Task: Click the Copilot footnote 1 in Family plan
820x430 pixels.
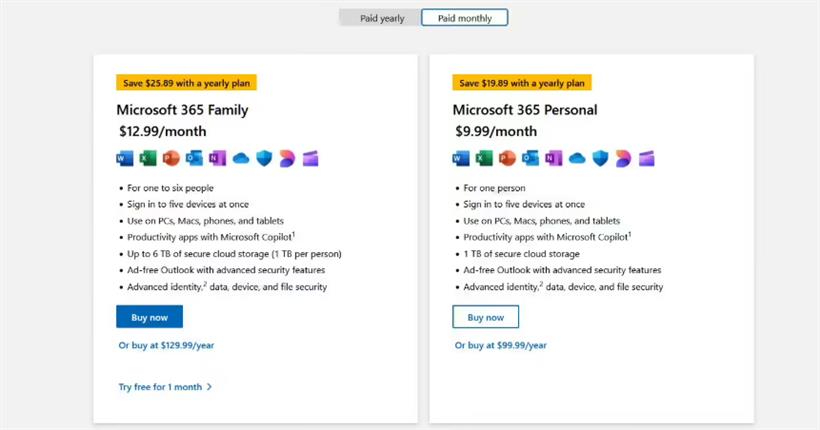Action: [294, 234]
